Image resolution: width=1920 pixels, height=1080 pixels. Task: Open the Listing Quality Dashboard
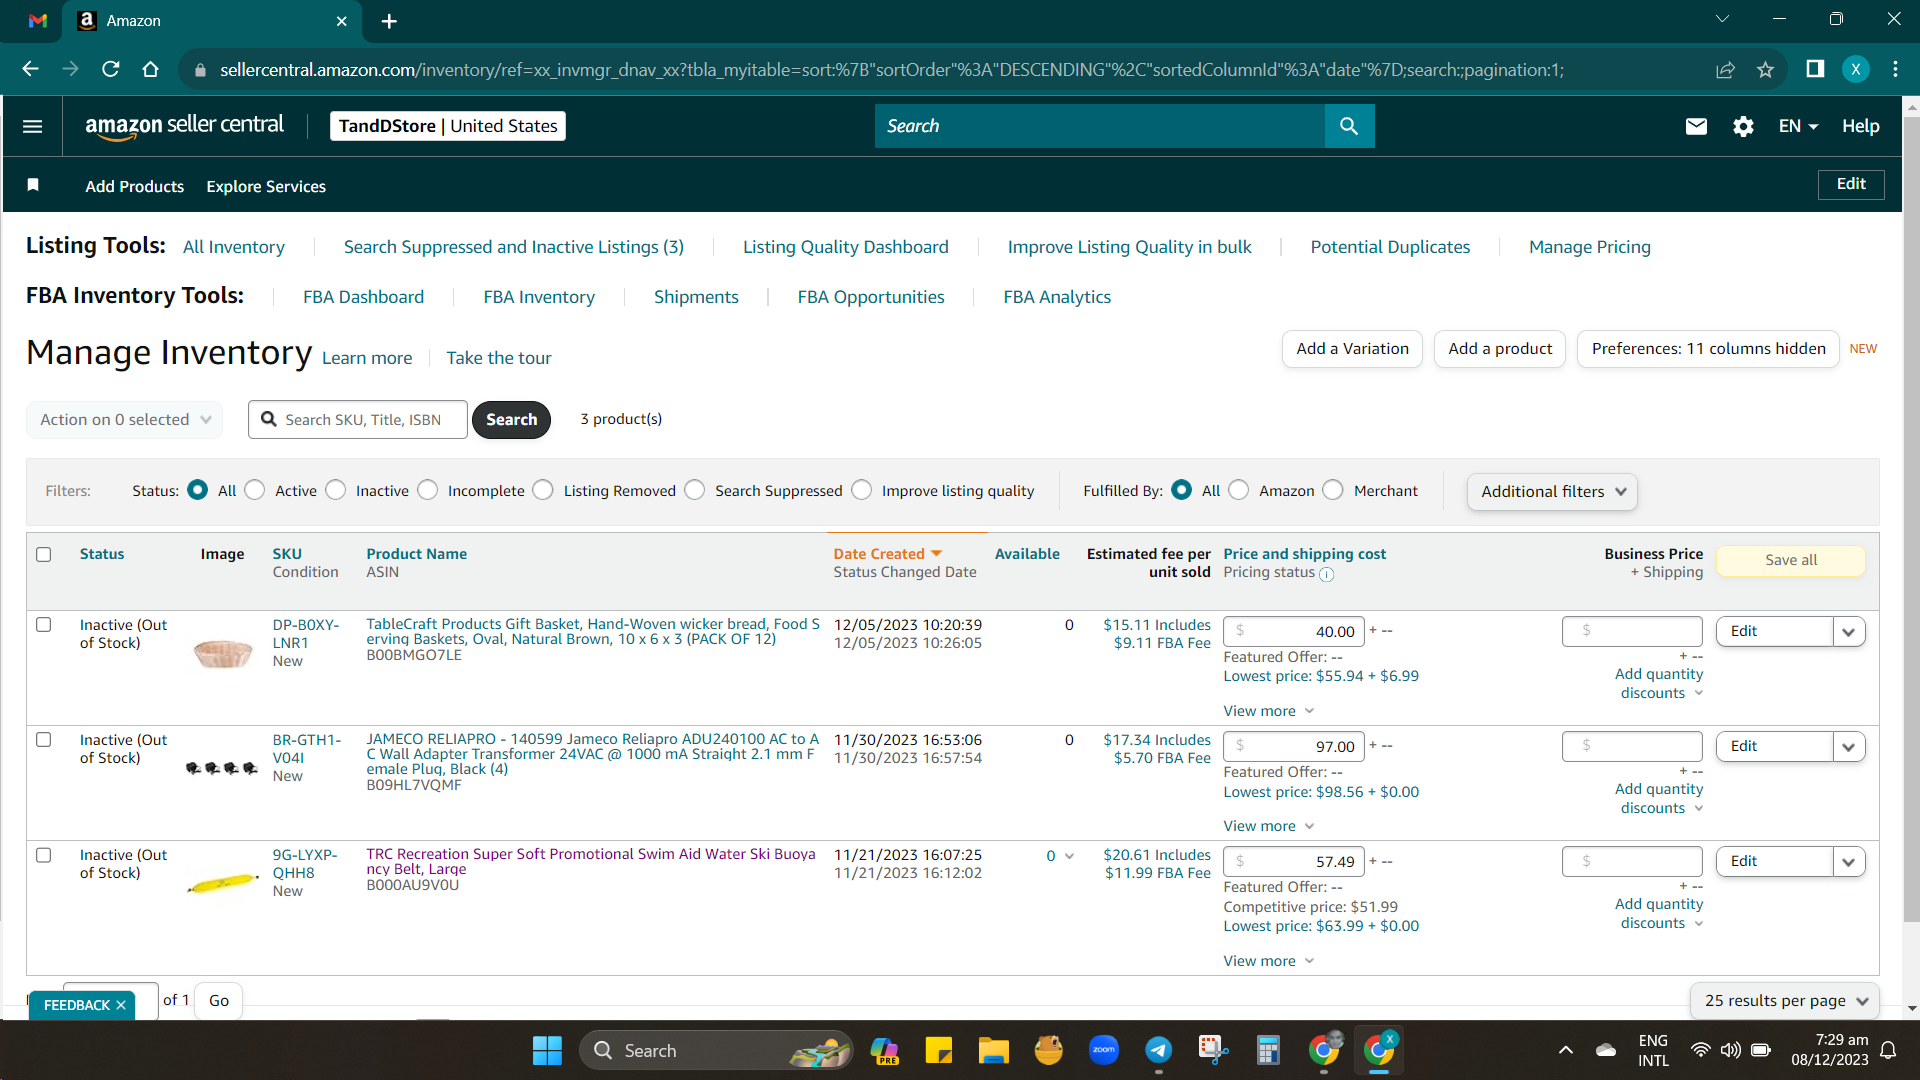(846, 247)
